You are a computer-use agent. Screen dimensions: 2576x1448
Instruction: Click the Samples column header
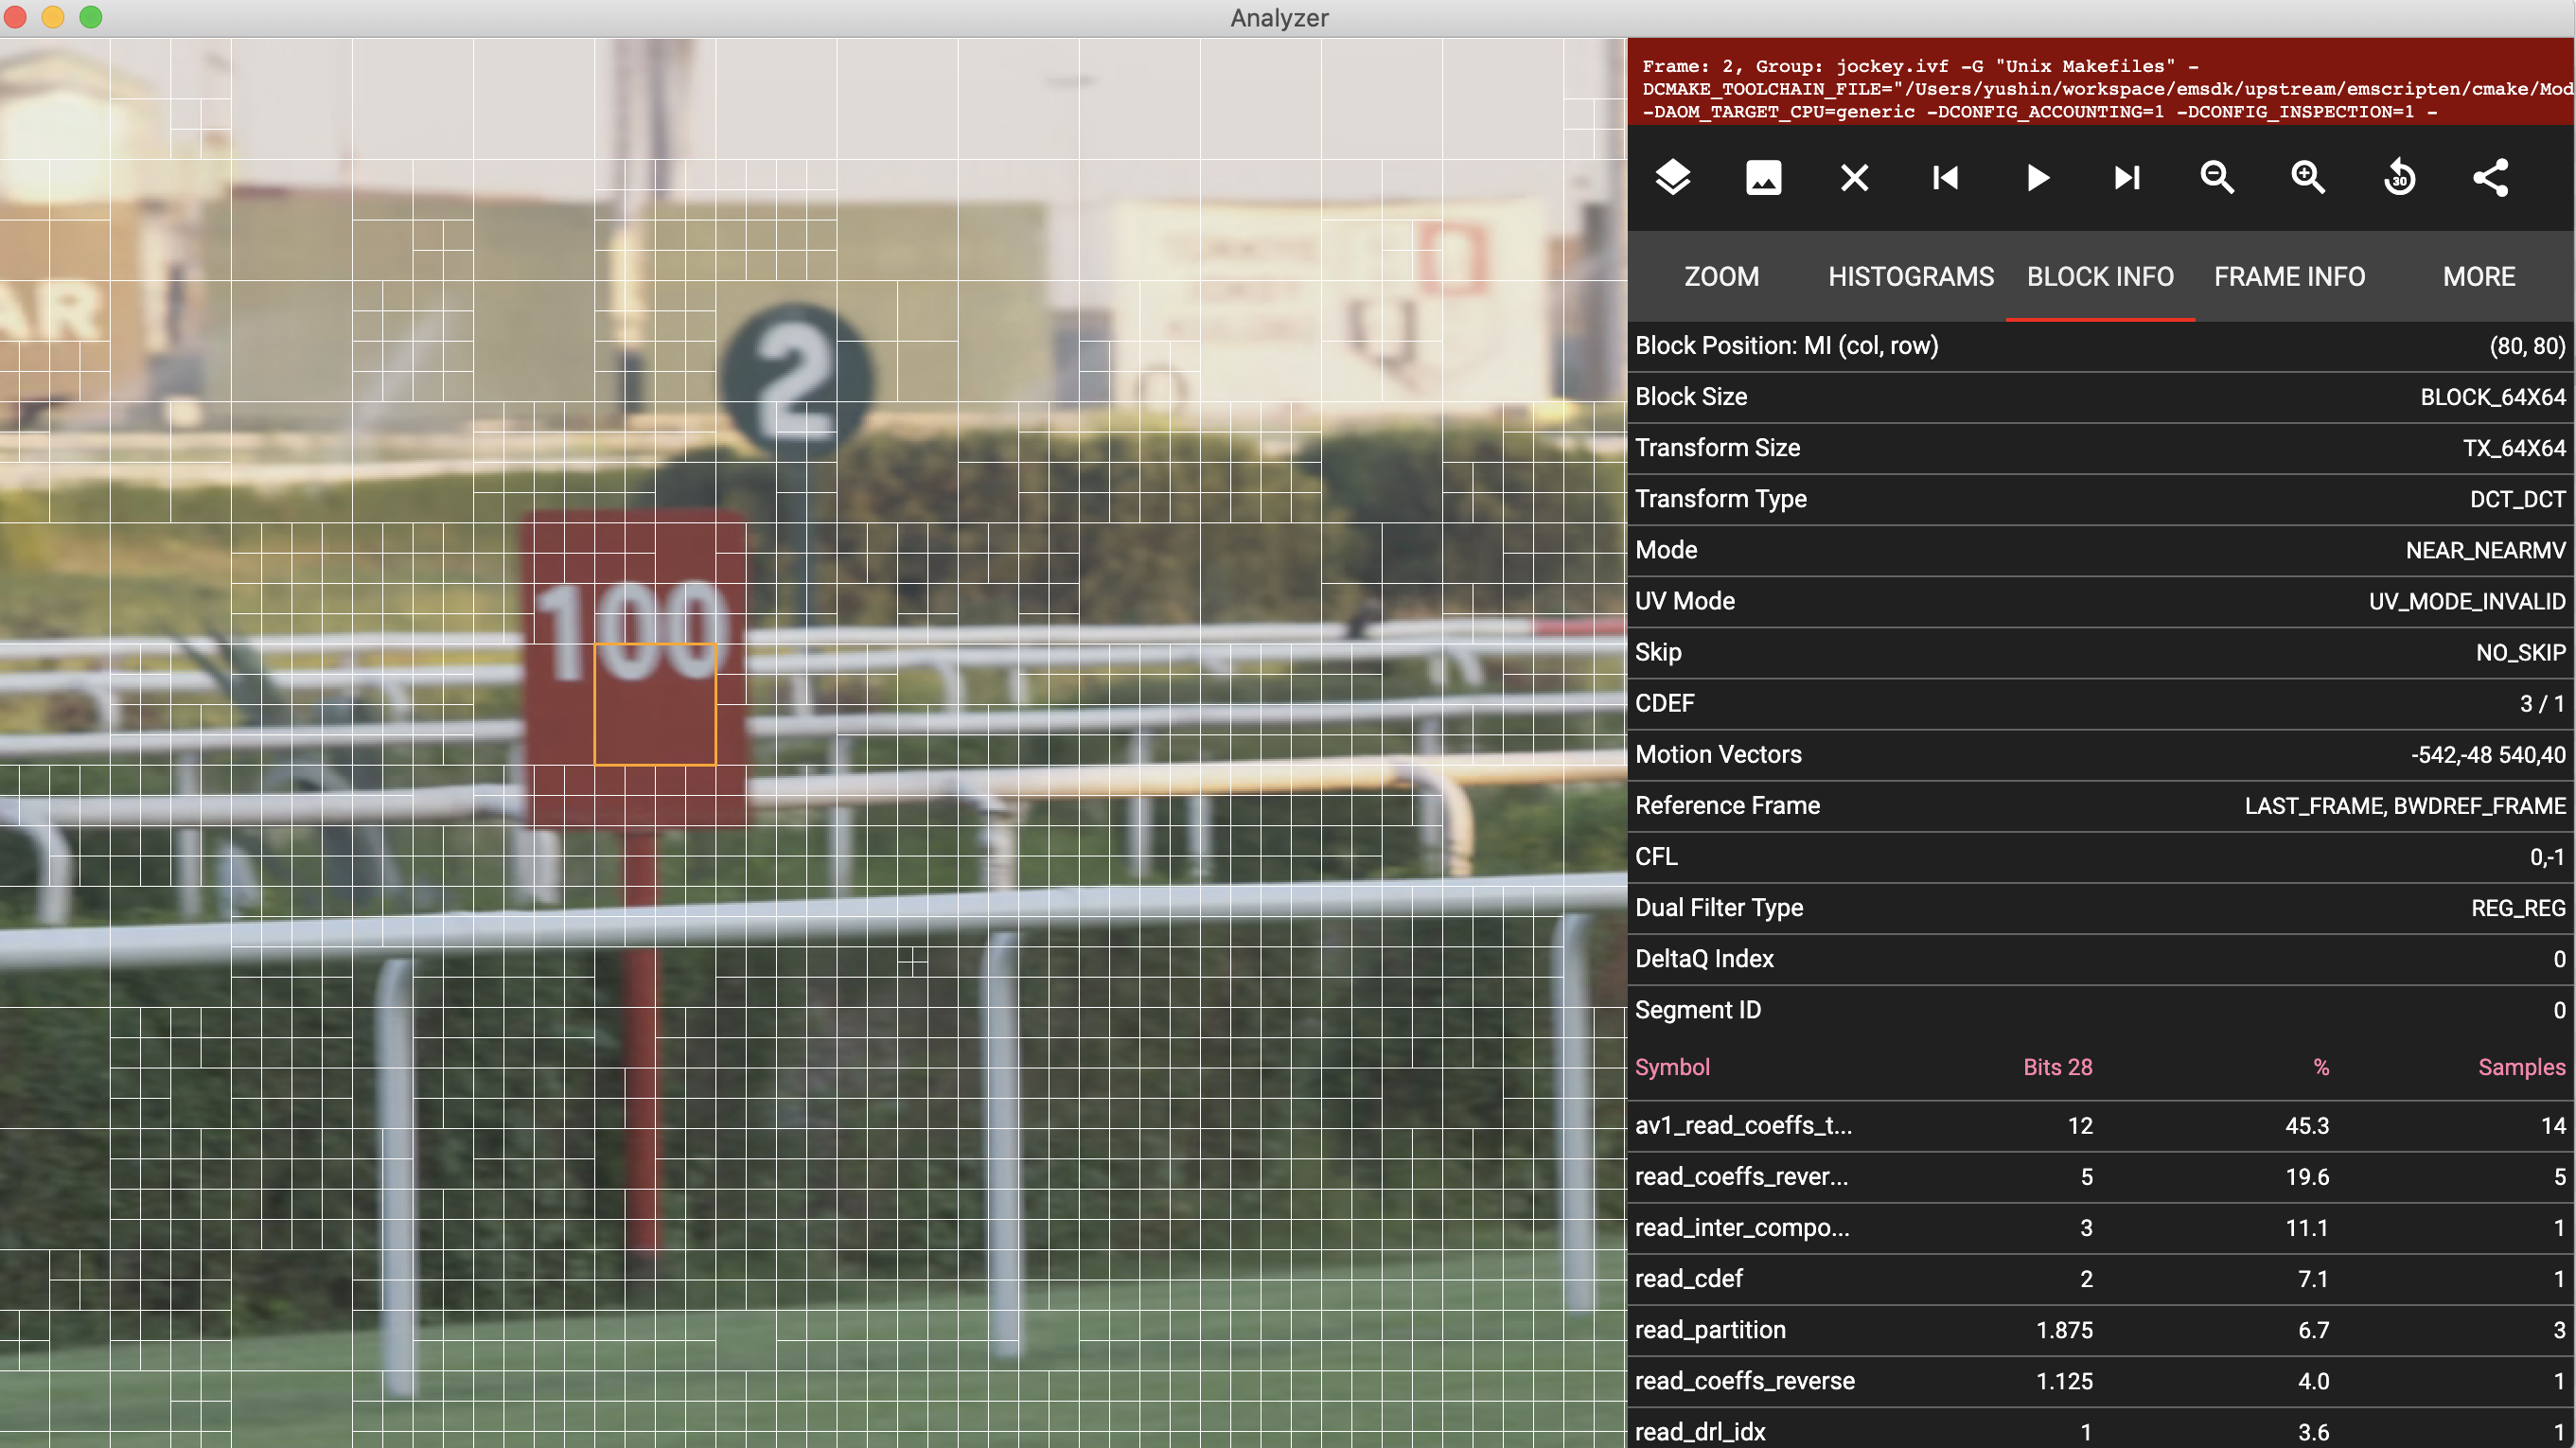(x=2521, y=1067)
